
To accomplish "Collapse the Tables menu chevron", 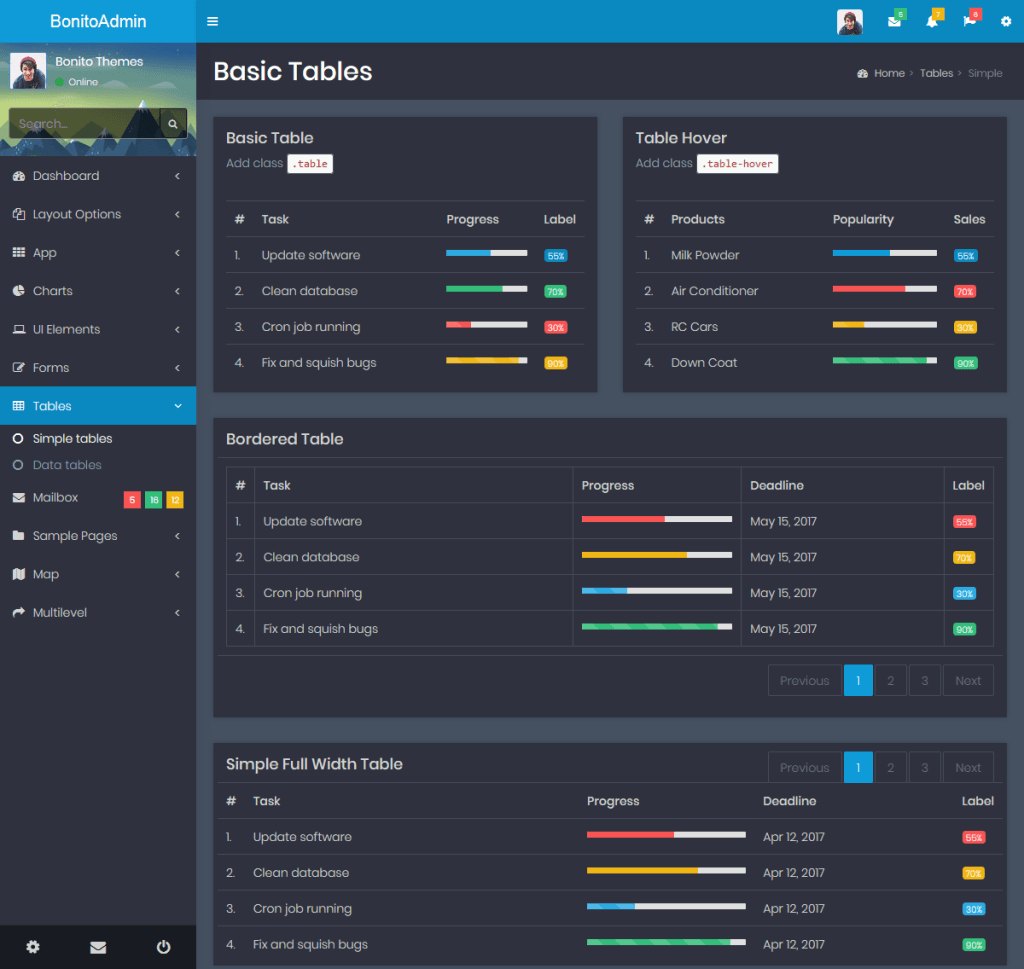I will [x=178, y=406].
